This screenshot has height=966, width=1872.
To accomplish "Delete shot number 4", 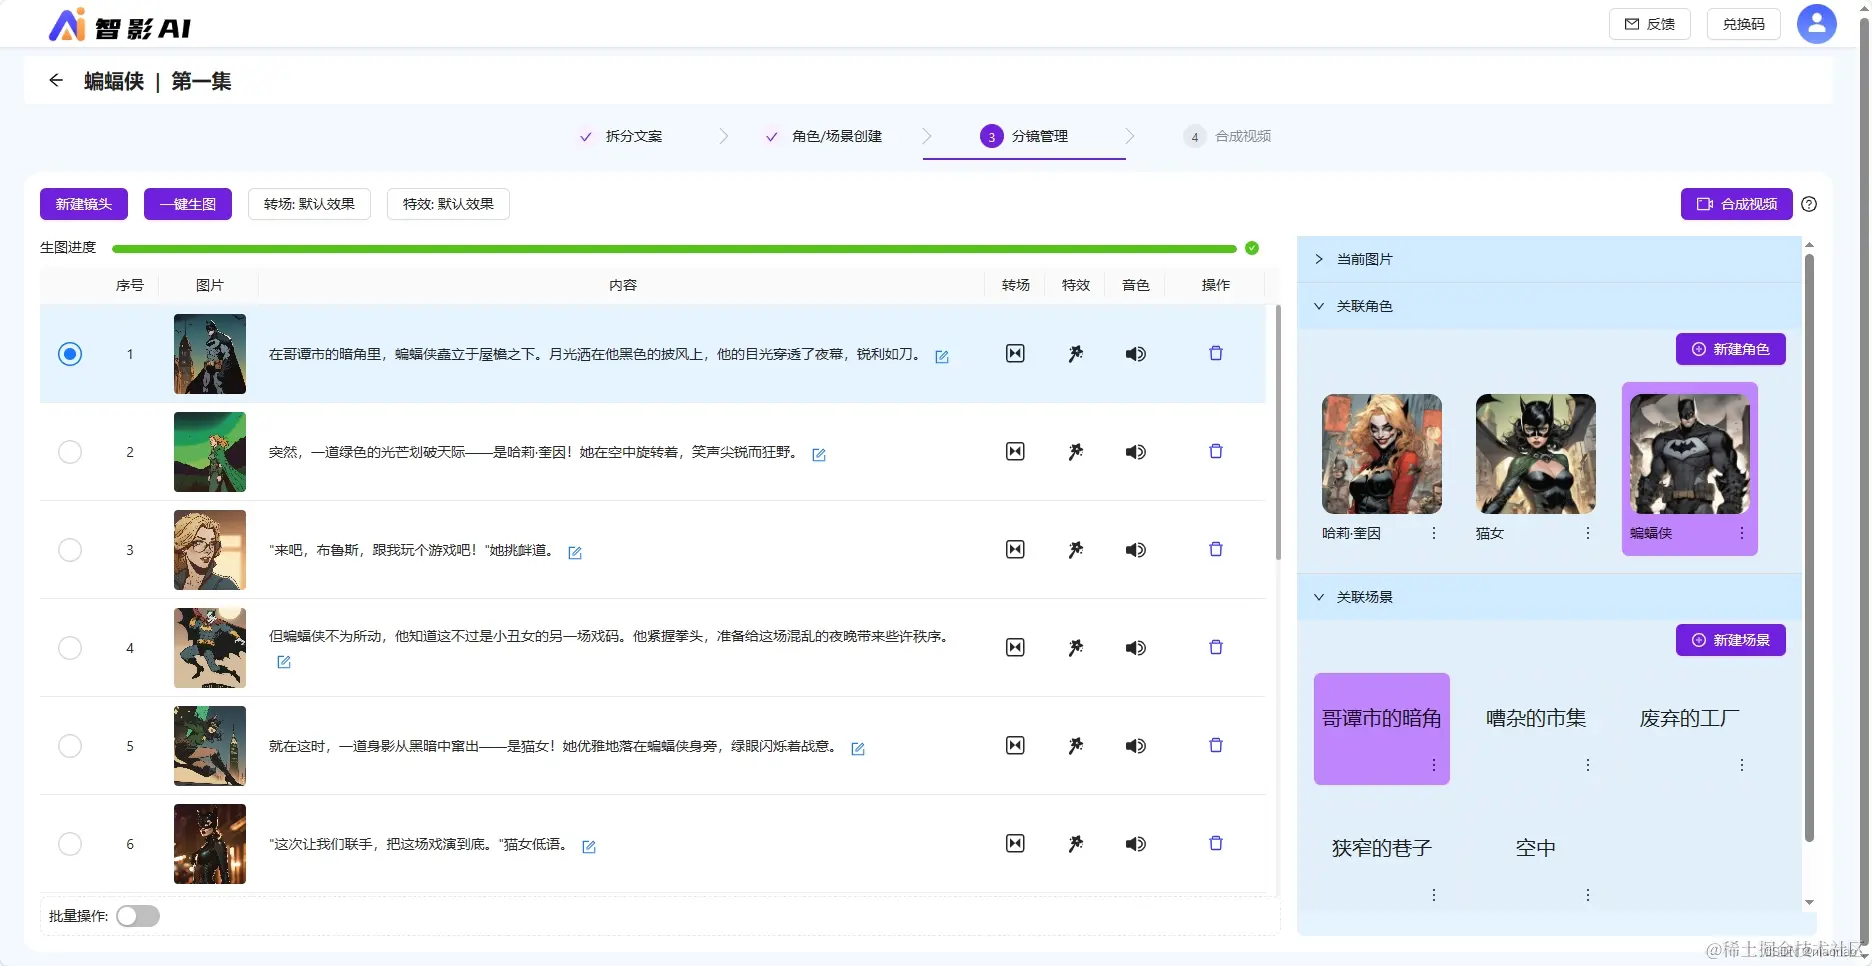I will pos(1216,647).
